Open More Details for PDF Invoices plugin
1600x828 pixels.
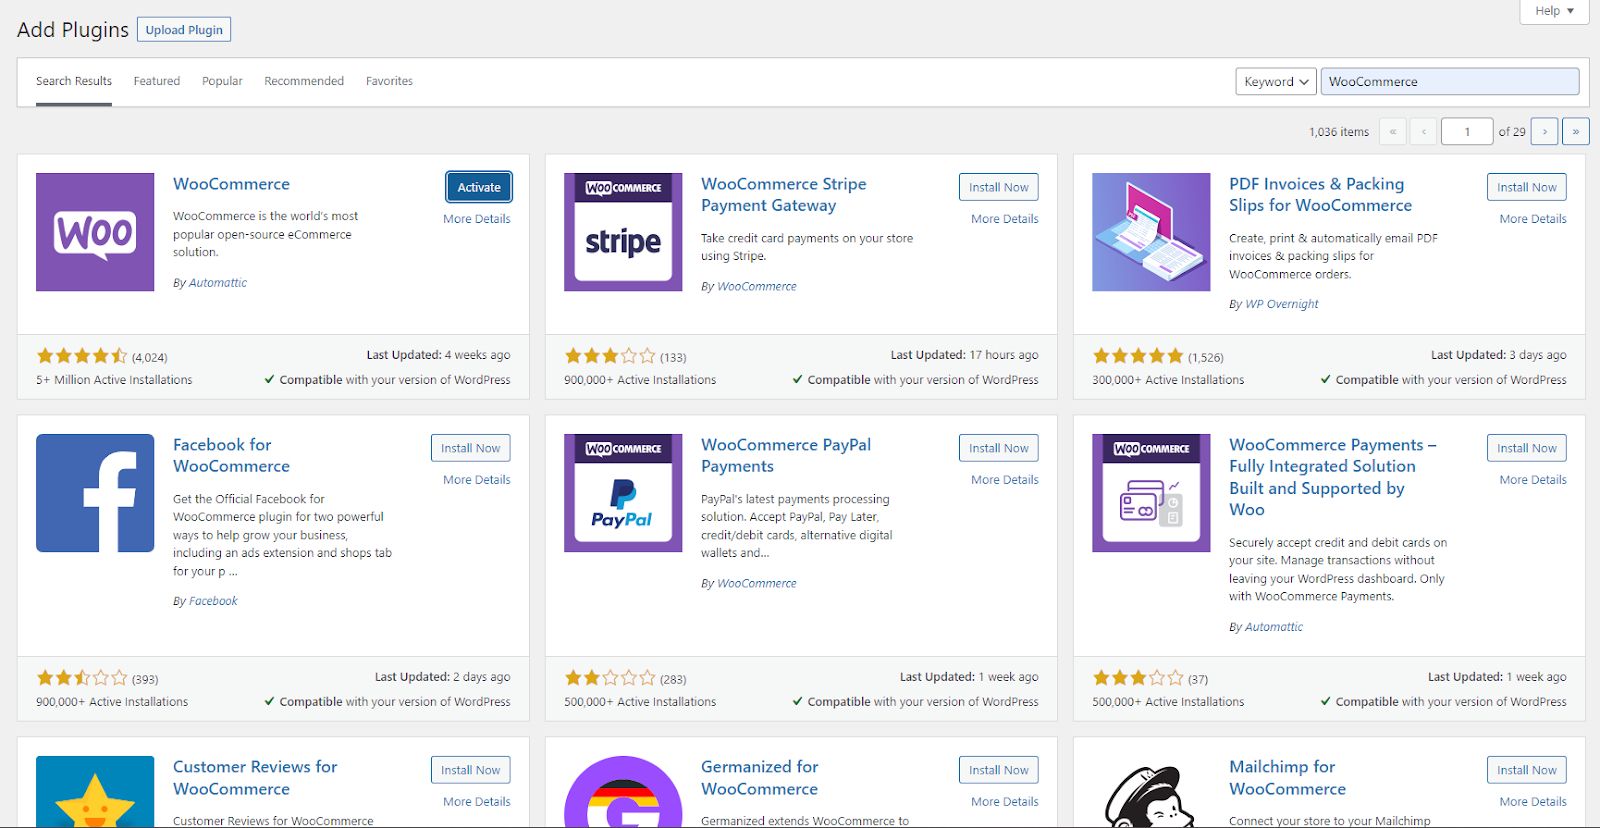click(1533, 219)
